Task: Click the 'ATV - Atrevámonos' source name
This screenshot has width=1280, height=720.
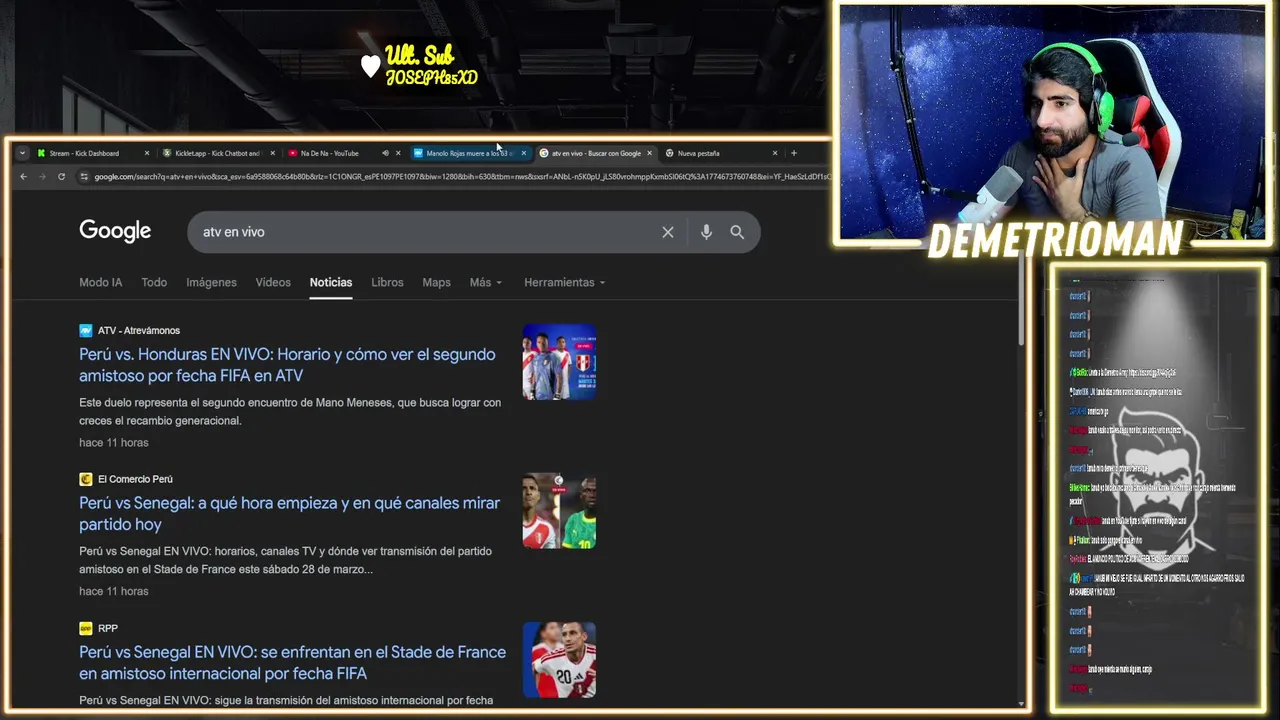Action: 139,330
